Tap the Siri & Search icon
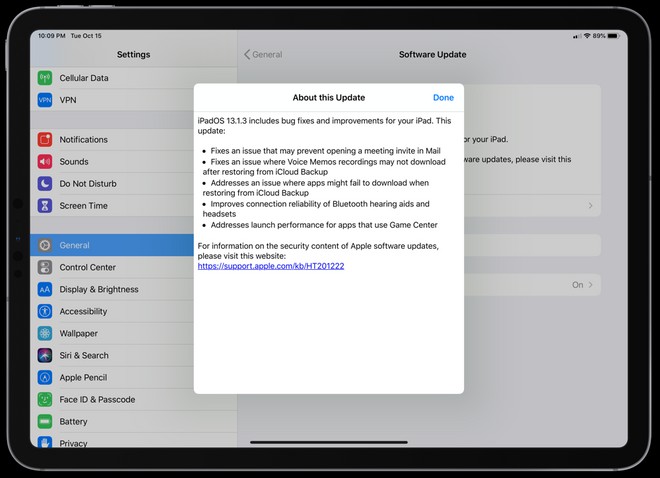This screenshot has height=478, width=660. tap(45, 356)
